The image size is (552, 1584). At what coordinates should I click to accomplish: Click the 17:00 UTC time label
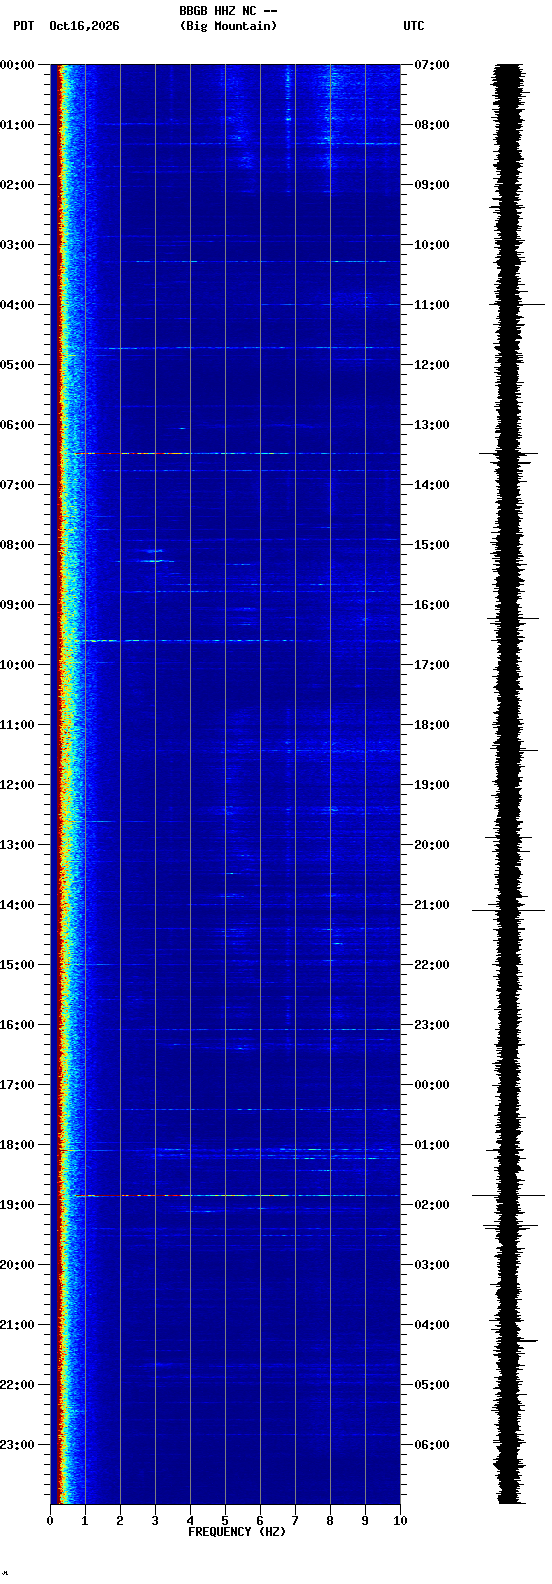pos(432,665)
